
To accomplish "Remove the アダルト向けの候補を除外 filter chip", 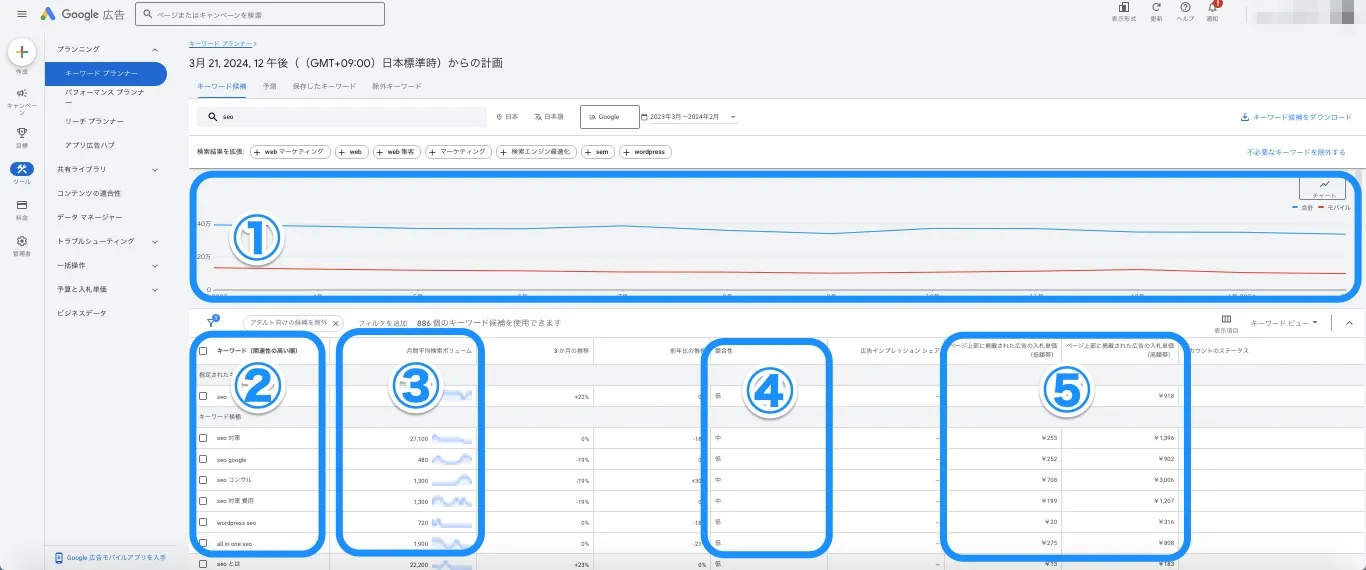I will click(x=335, y=323).
